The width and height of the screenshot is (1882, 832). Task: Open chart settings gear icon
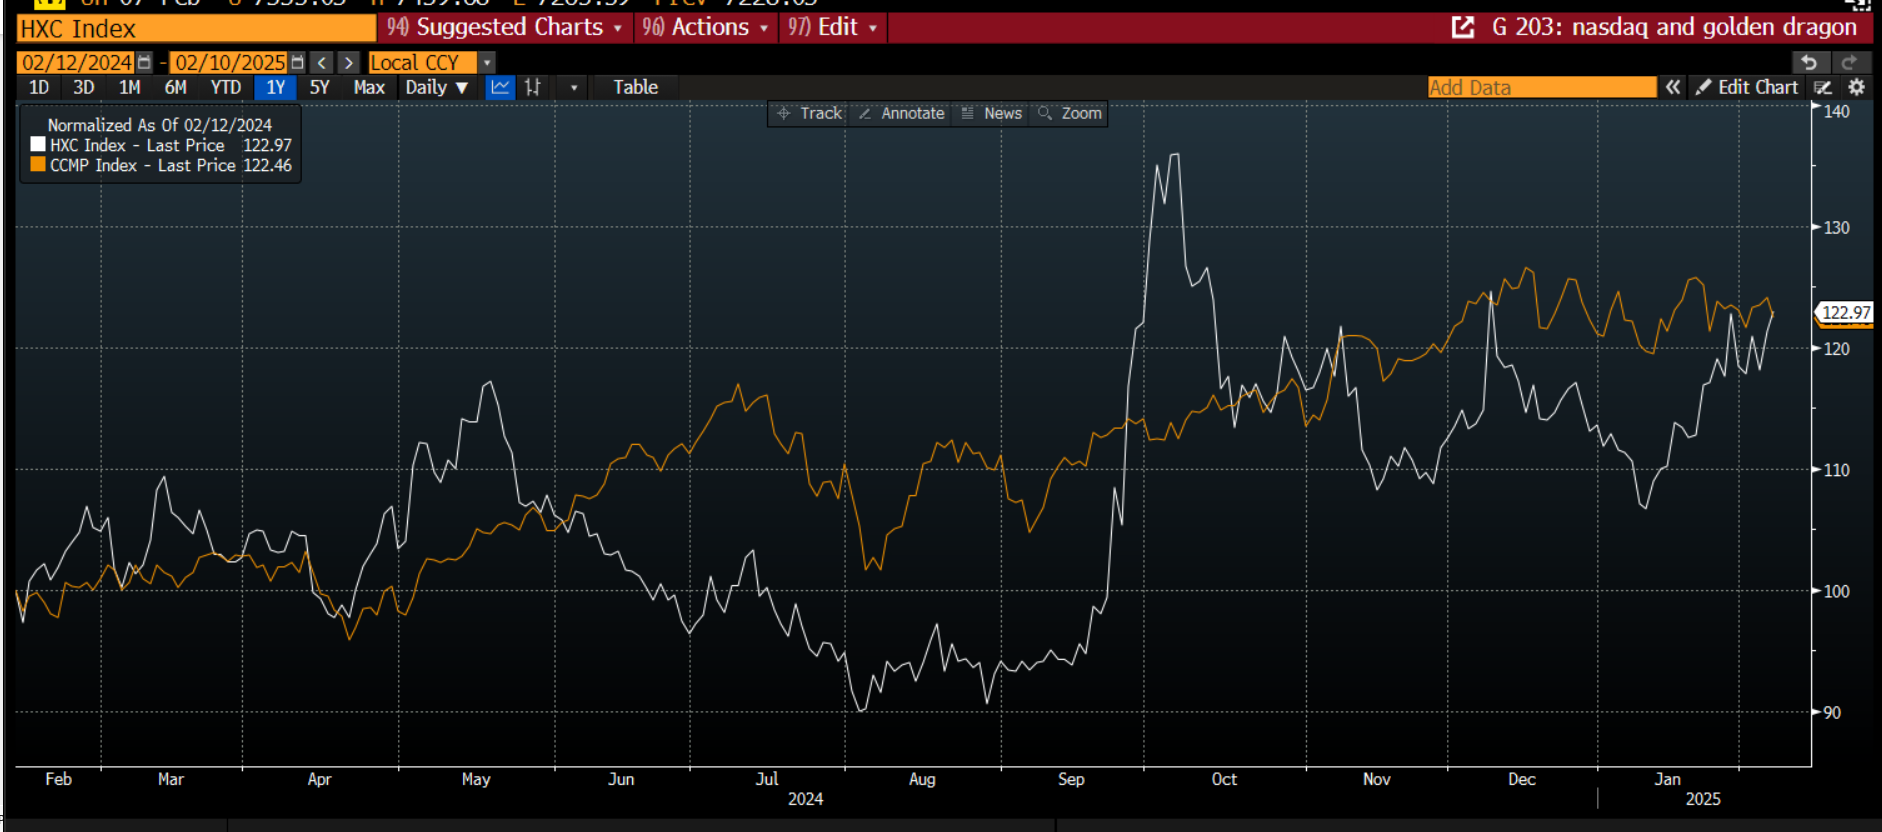pos(1857,88)
